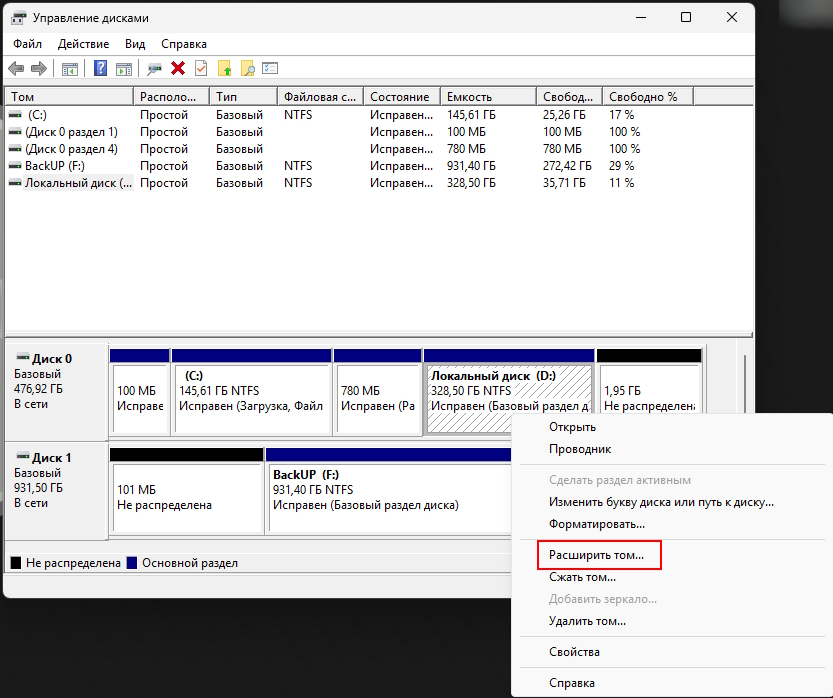Toggle the action pane toolbar icon
Screen dimensions: 833x698
124,69
